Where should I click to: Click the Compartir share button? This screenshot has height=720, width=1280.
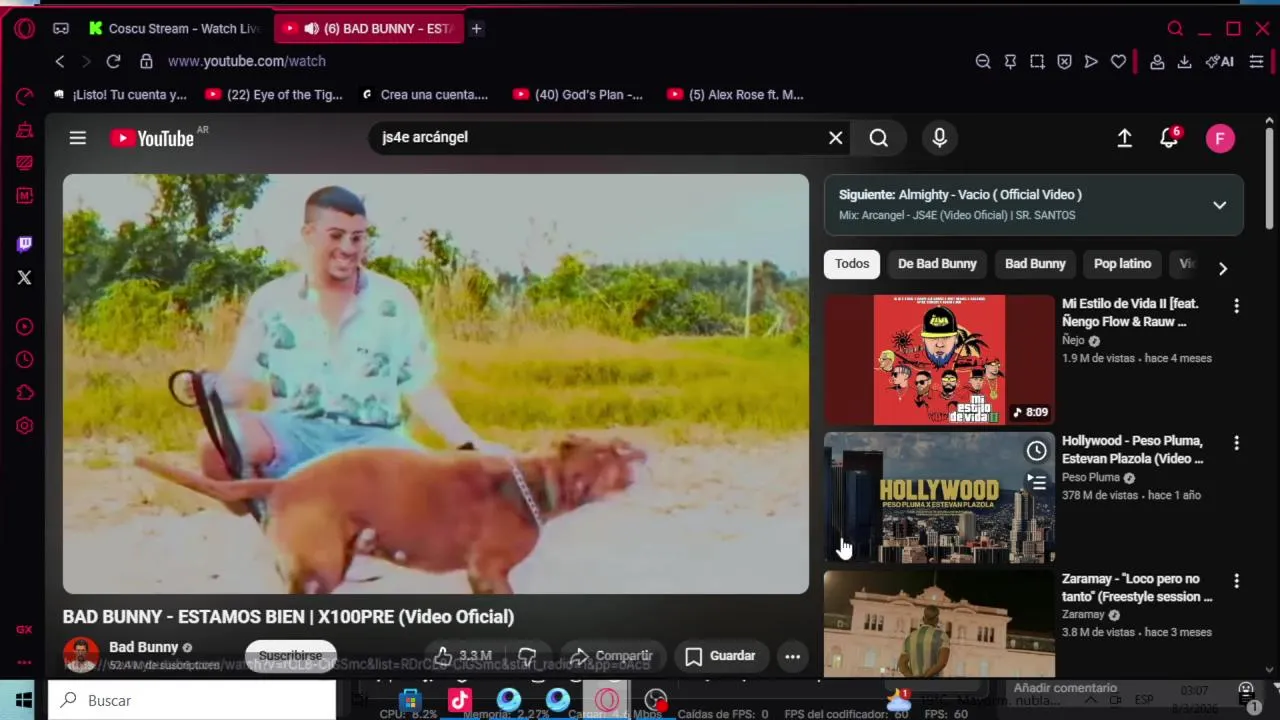612,656
